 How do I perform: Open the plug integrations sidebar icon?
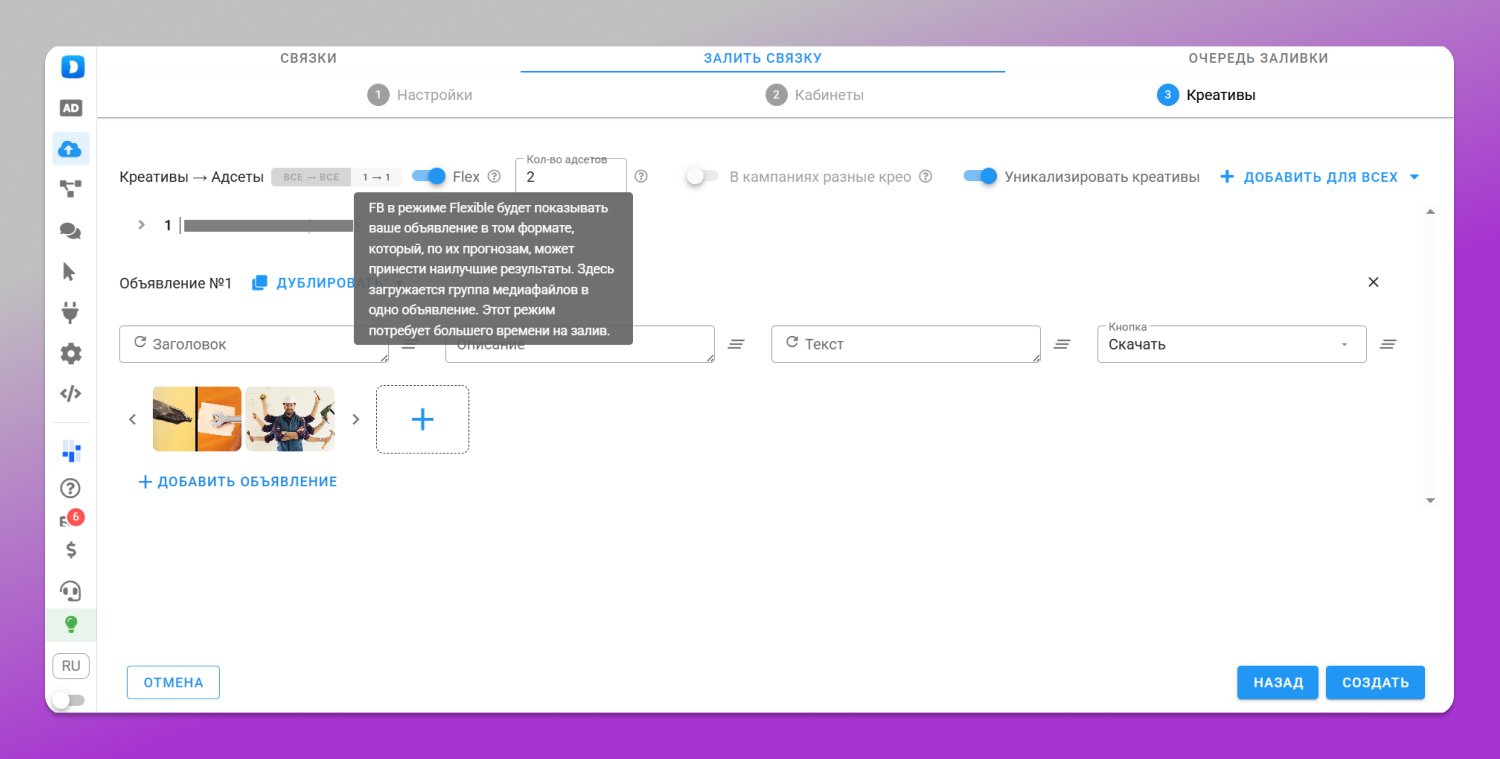tap(71, 312)
